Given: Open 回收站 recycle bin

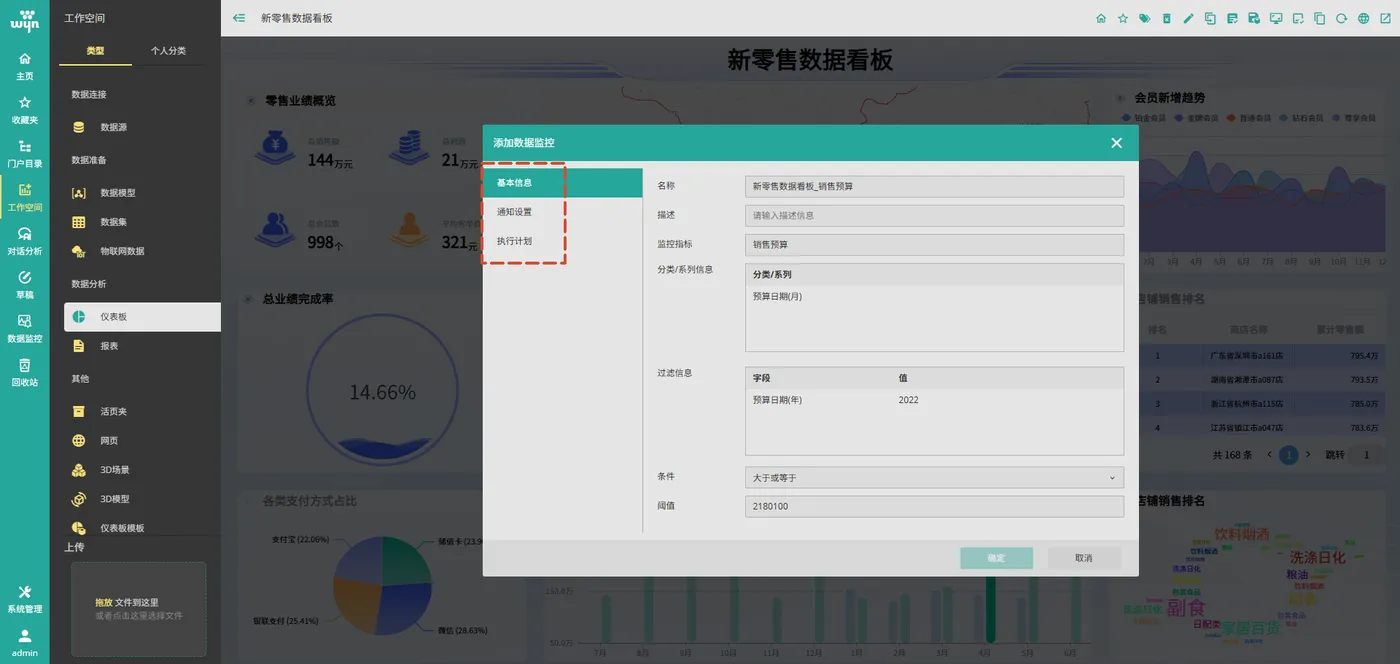Looking at the screenshot, I should 25,372.
